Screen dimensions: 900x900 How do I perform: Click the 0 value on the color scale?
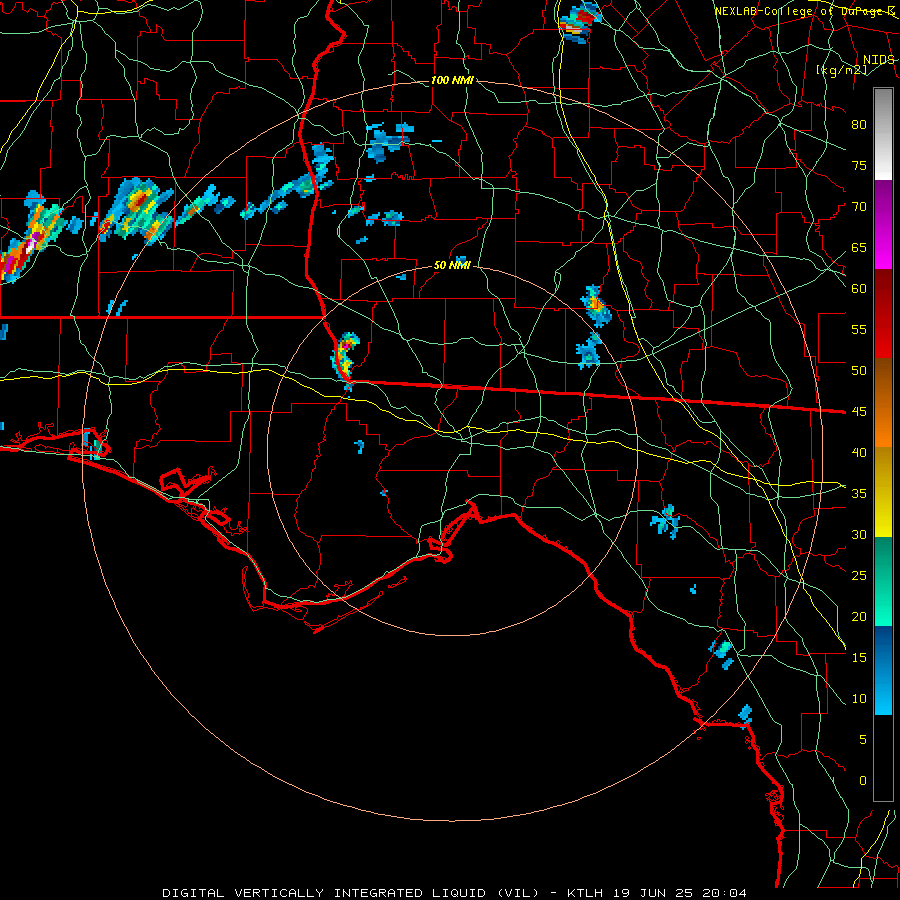[x=862, y=781]
